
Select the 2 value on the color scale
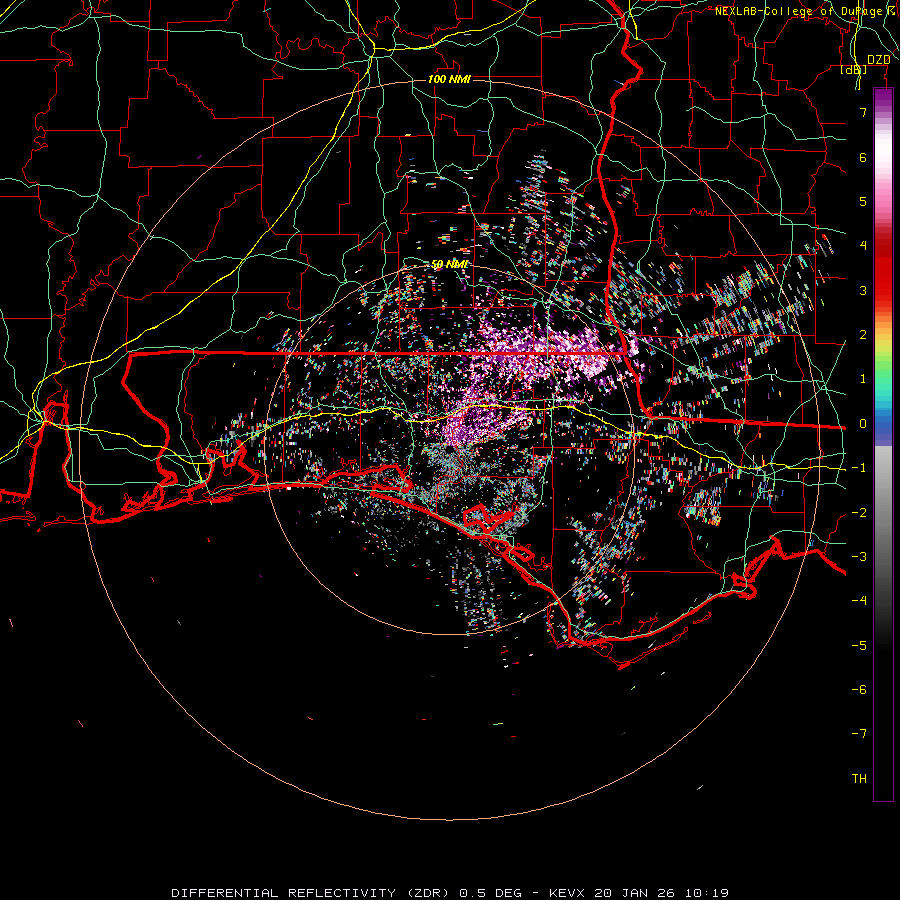tap(863, 335)
